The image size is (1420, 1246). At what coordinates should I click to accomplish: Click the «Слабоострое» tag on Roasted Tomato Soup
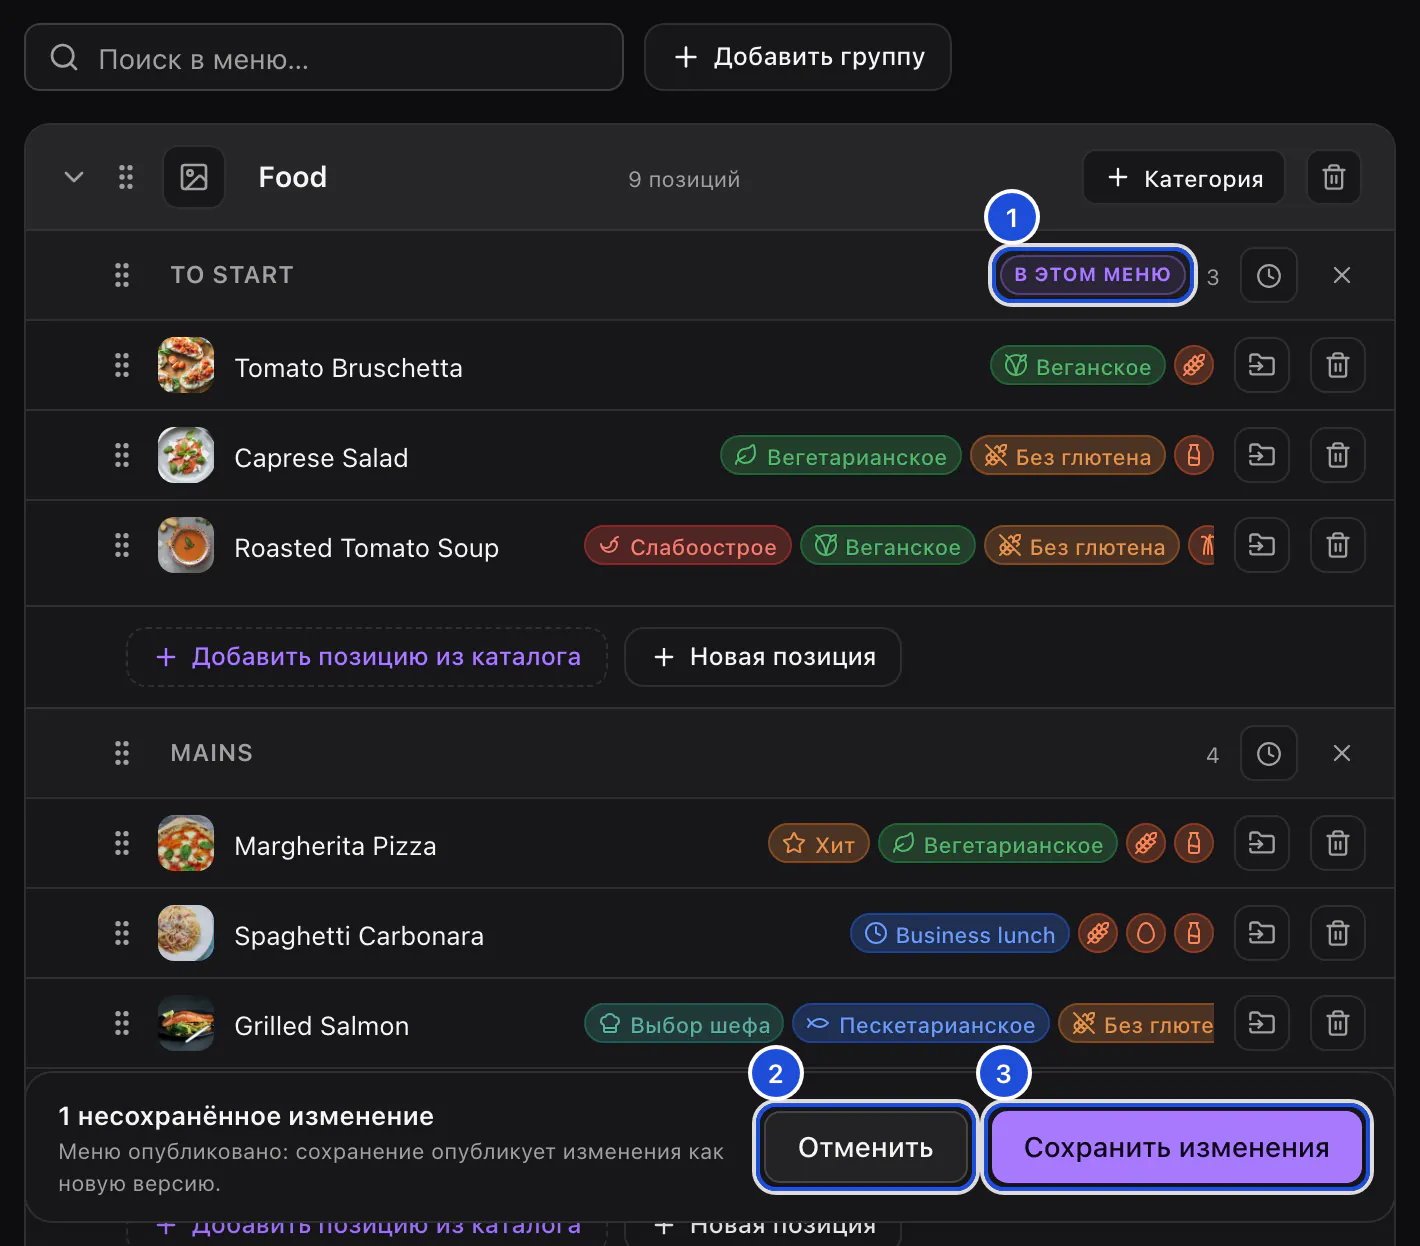tap(688, 546)
